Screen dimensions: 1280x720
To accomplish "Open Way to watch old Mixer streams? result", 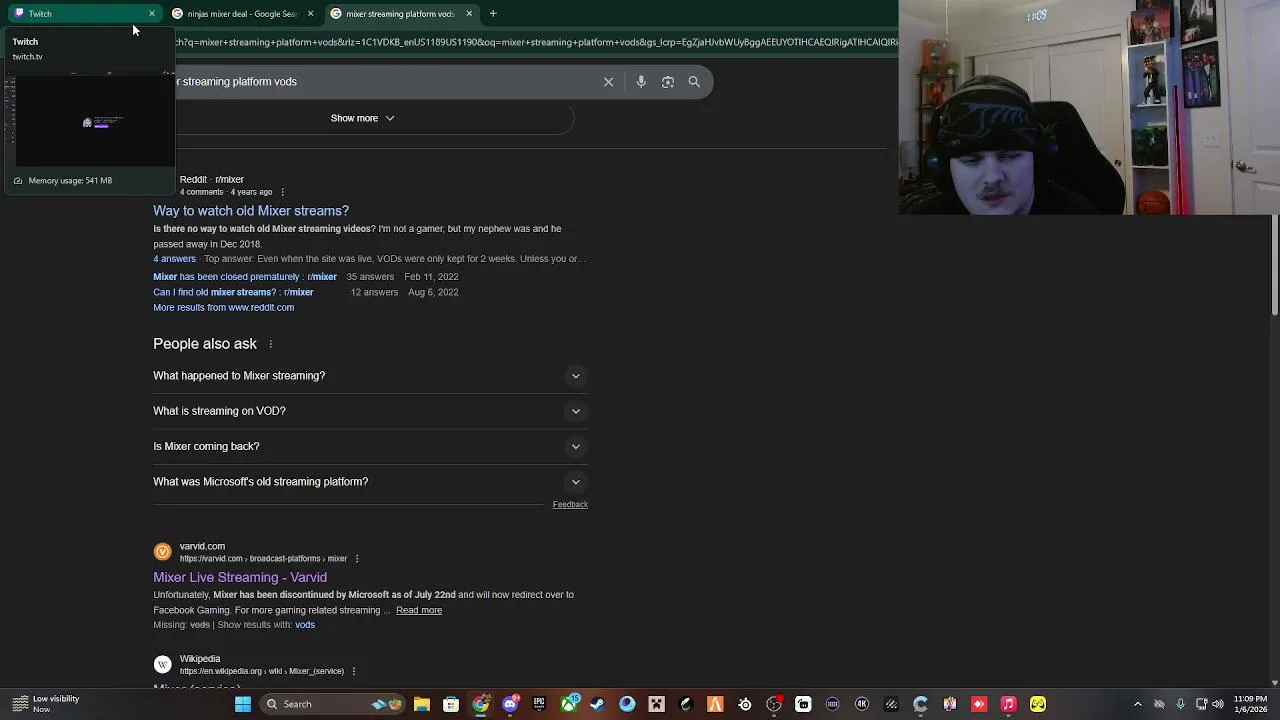I will (251, 211).
